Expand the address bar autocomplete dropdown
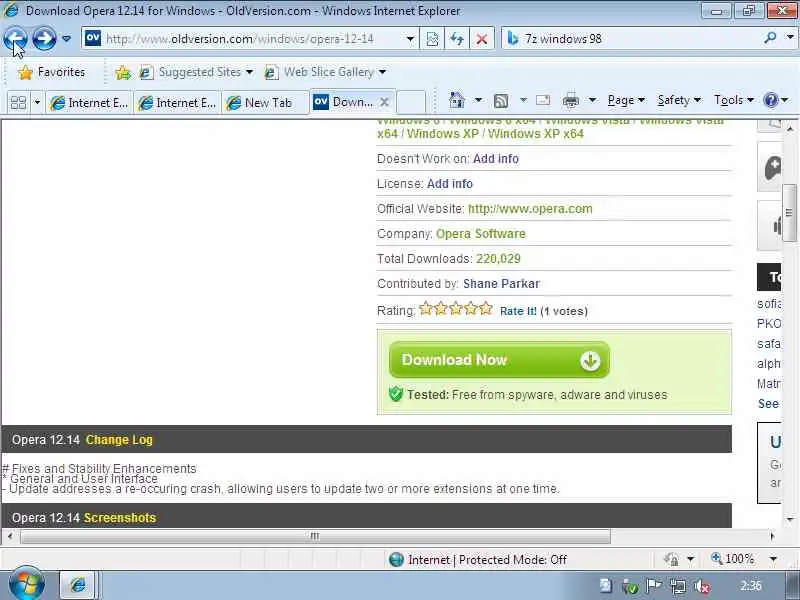This screenshot has height=600, width=800. coord(410,39)
